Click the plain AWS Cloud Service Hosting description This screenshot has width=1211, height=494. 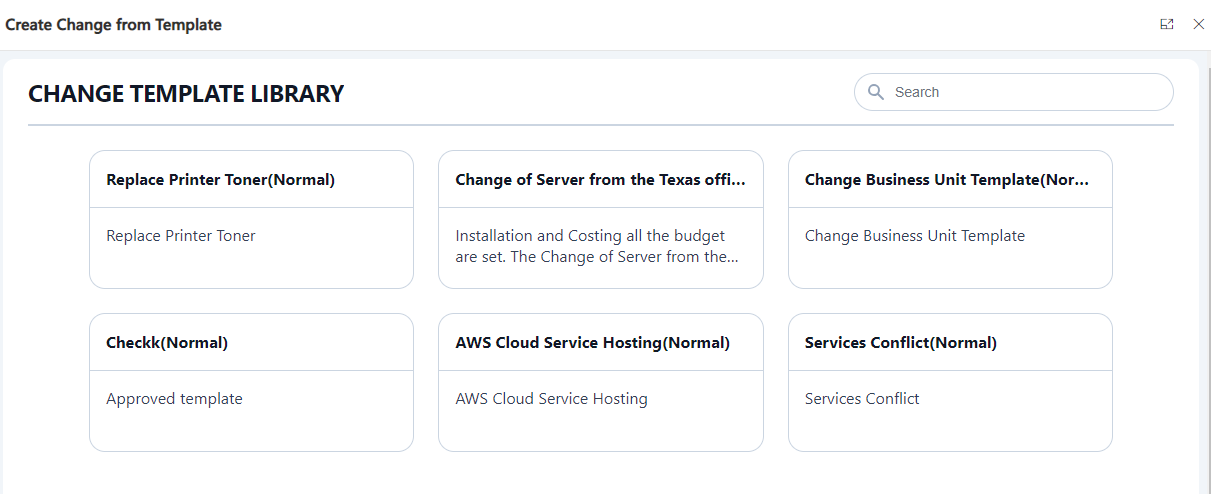click(551, 399)
